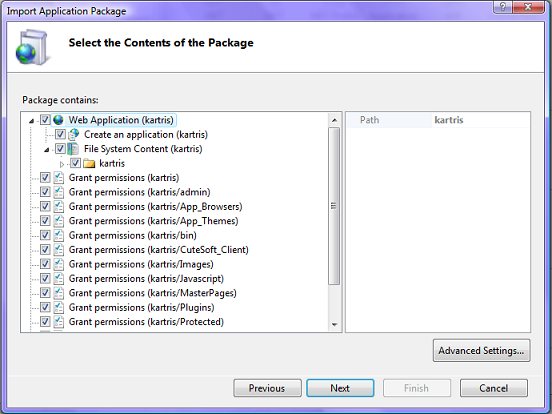Screen dimensions: 552x414
Task: Click the kartris folder icon
Action: 89,164
